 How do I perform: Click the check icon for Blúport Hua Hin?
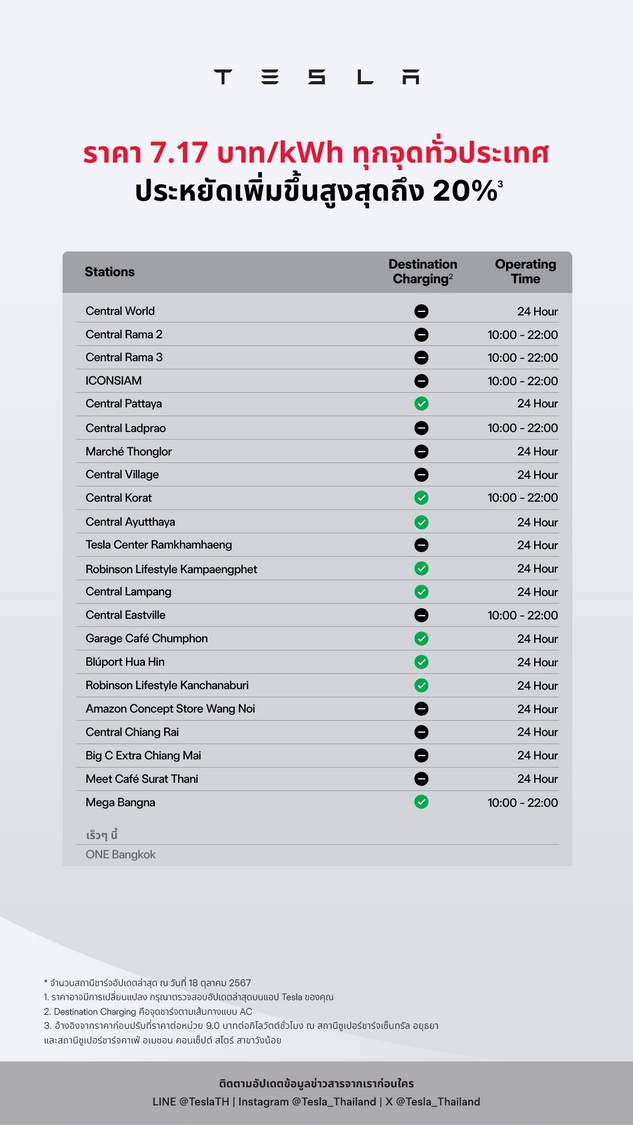421,662
